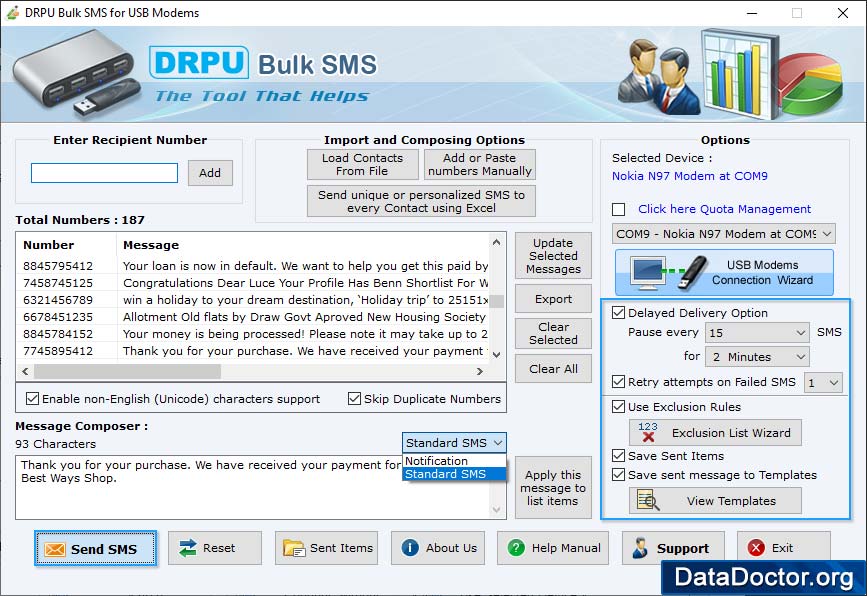Click the Support person icon

click(x=640, y=548)
